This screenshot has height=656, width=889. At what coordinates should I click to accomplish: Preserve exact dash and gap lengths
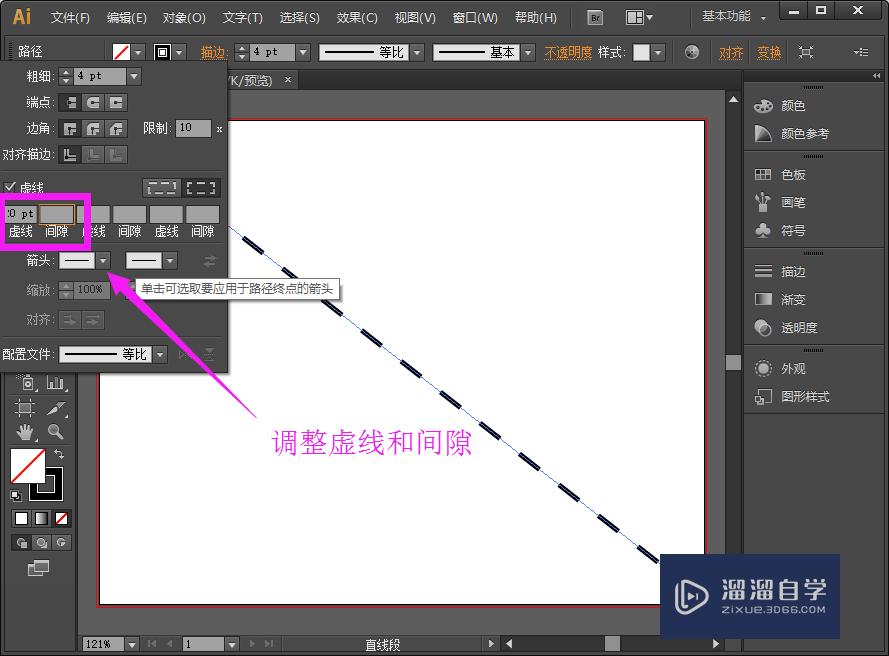[x=162, y=188]
